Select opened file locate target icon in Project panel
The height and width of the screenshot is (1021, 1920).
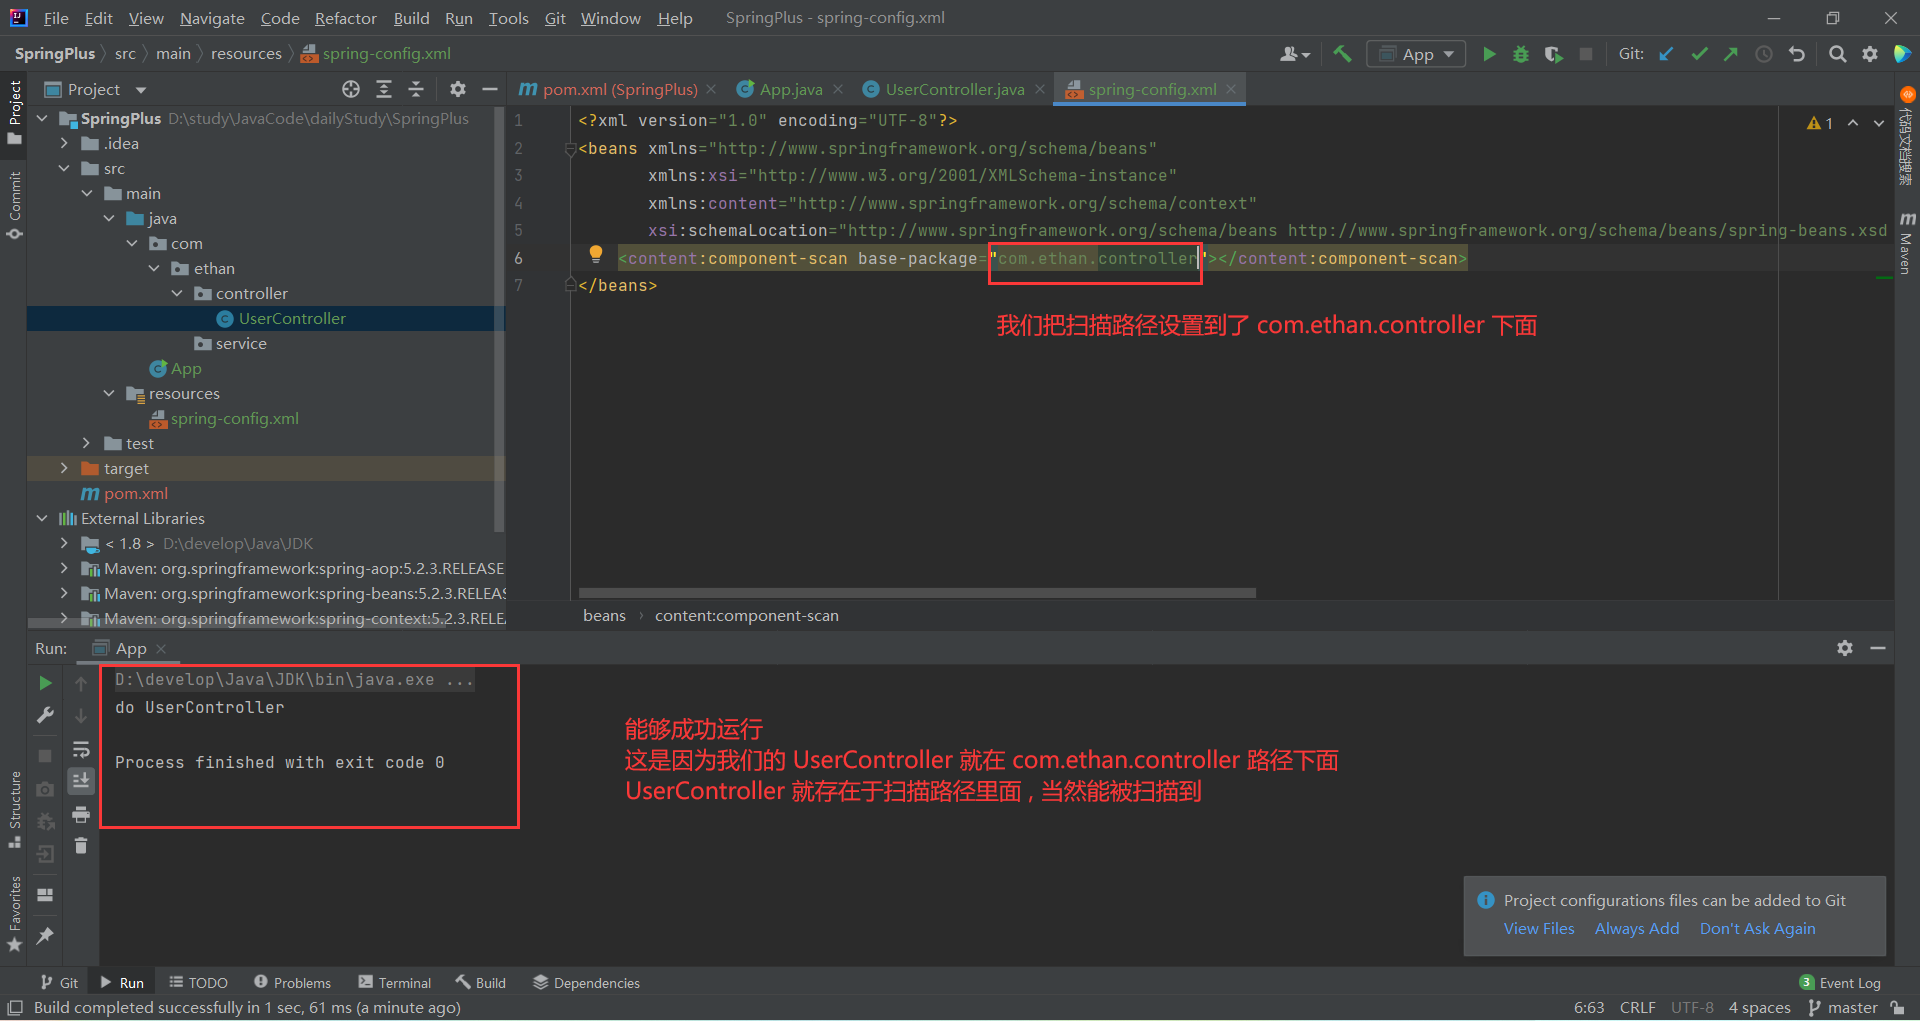(351, 89)
